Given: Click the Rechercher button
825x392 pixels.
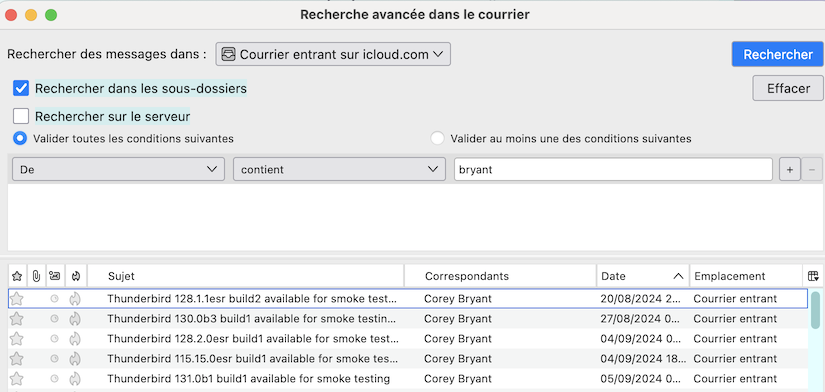Looking at the screenshot, I should point(778,54).
